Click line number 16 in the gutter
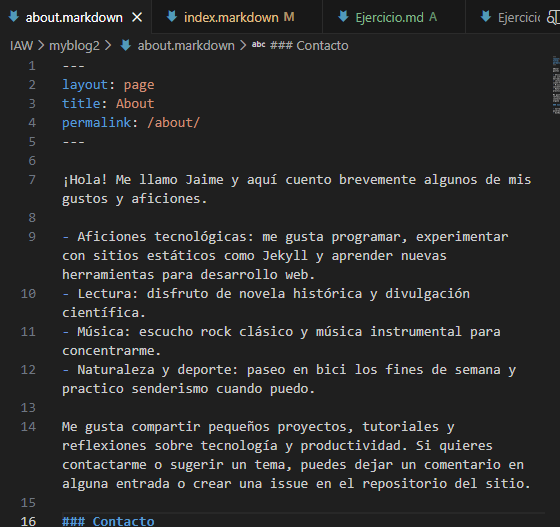The width and height of the screenshot is (560, 527). coord(28,521)
